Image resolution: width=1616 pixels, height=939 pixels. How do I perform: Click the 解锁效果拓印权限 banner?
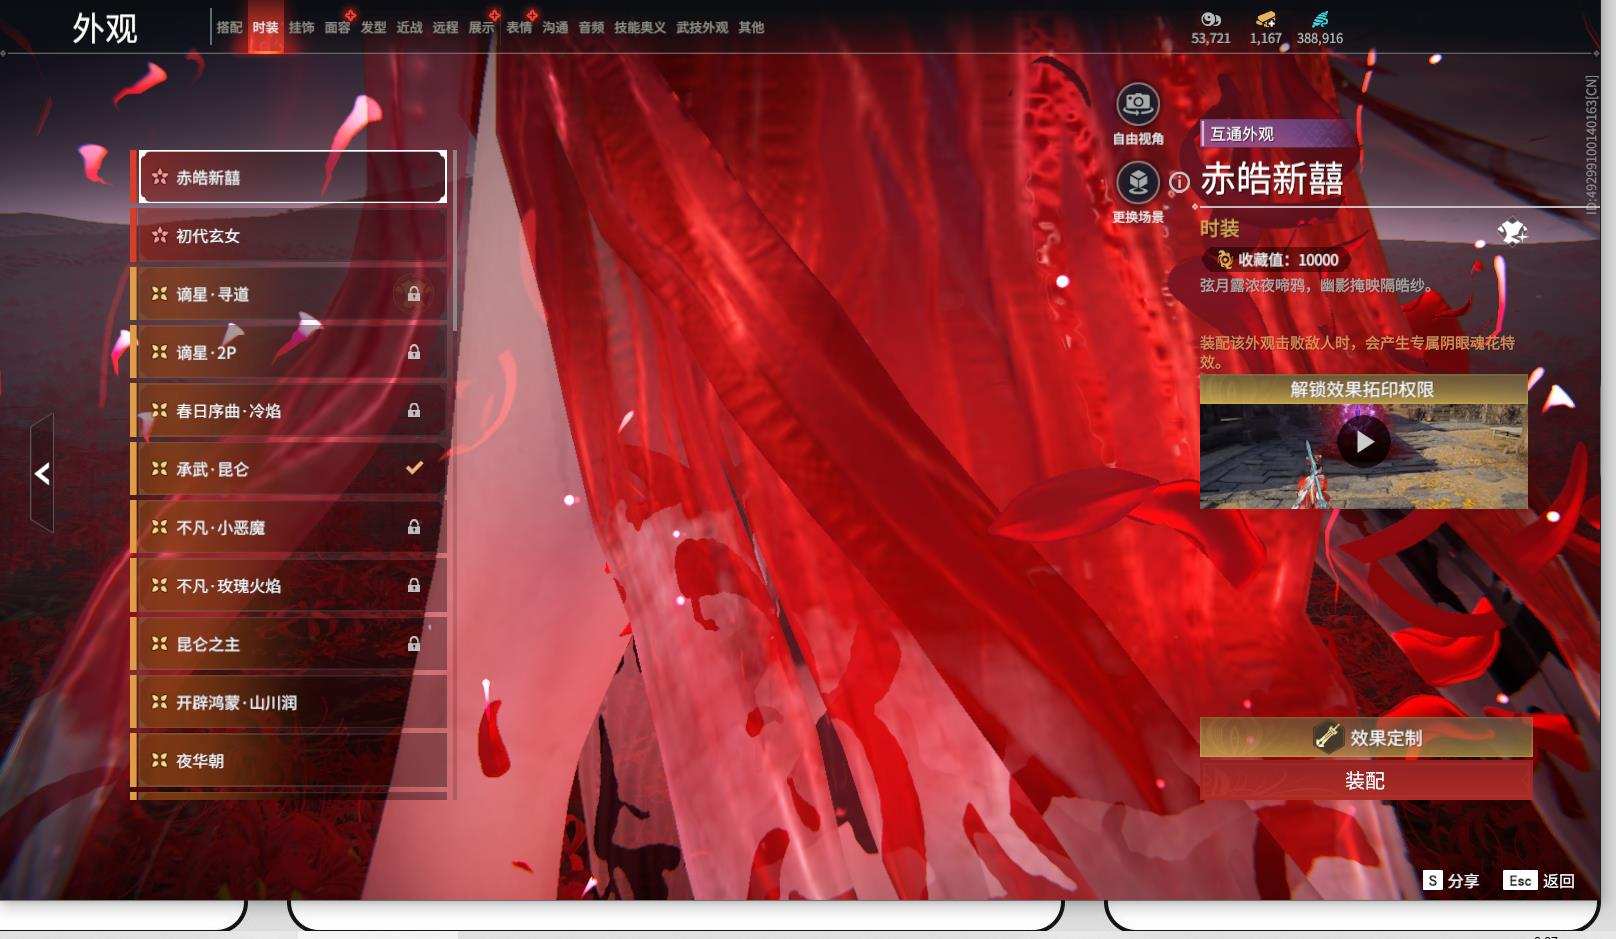(1364, 389)
